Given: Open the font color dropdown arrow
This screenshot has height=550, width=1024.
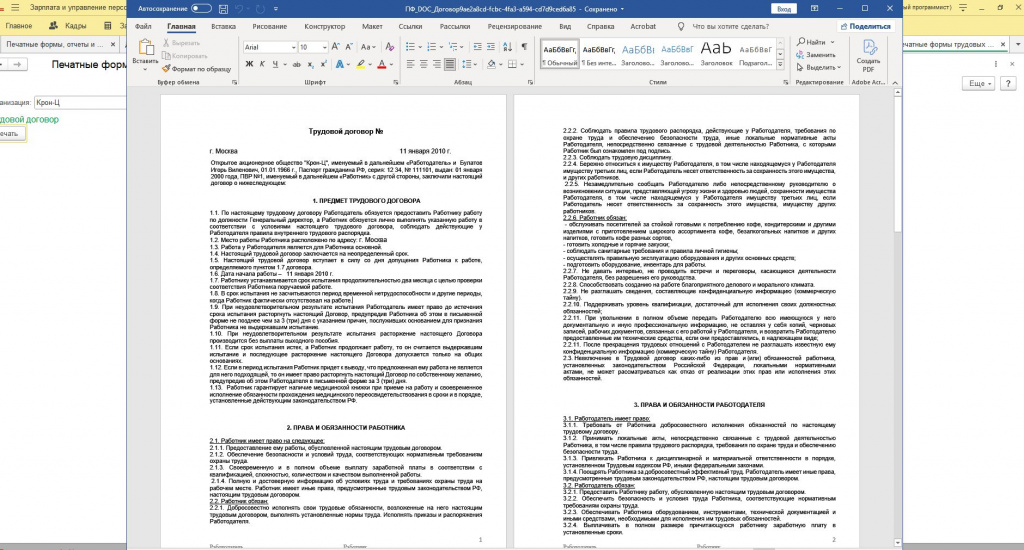Looking at the screenshot, I should tap(391, 65).
